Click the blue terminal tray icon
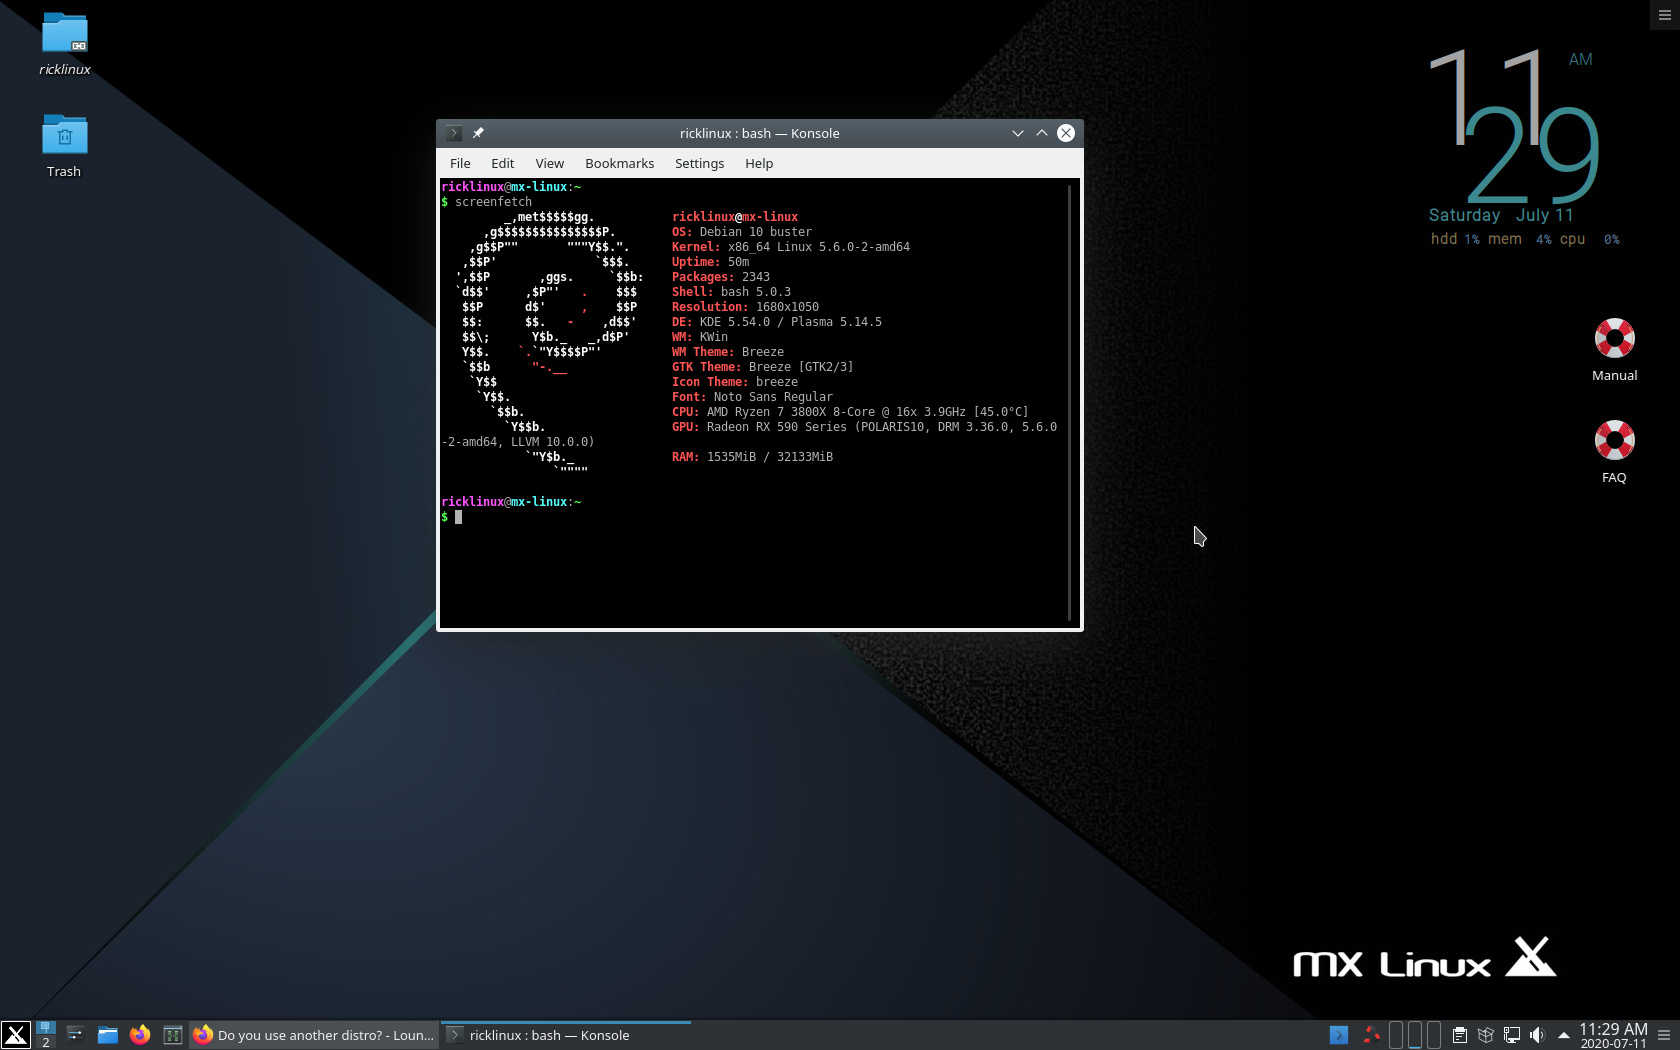1680x1050 pixels. click(x=1339, y=1035)
